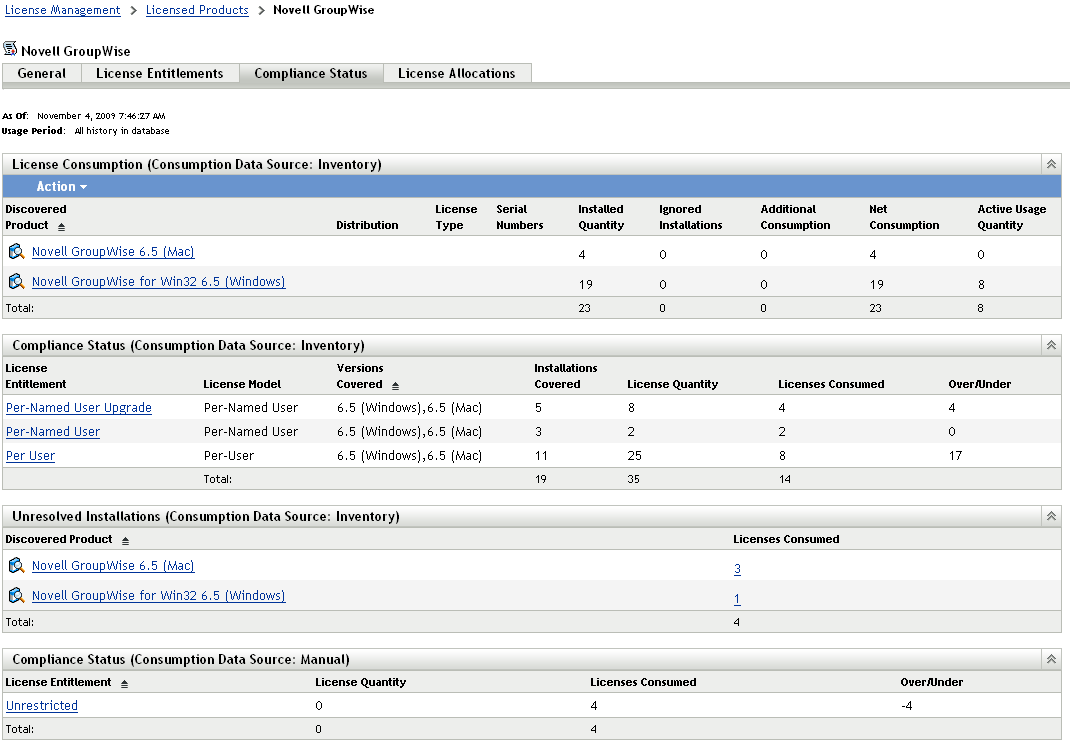Click the Installed Quantity column header
The height and width of the screenshot is (751, 1070).
pos(601,217)
